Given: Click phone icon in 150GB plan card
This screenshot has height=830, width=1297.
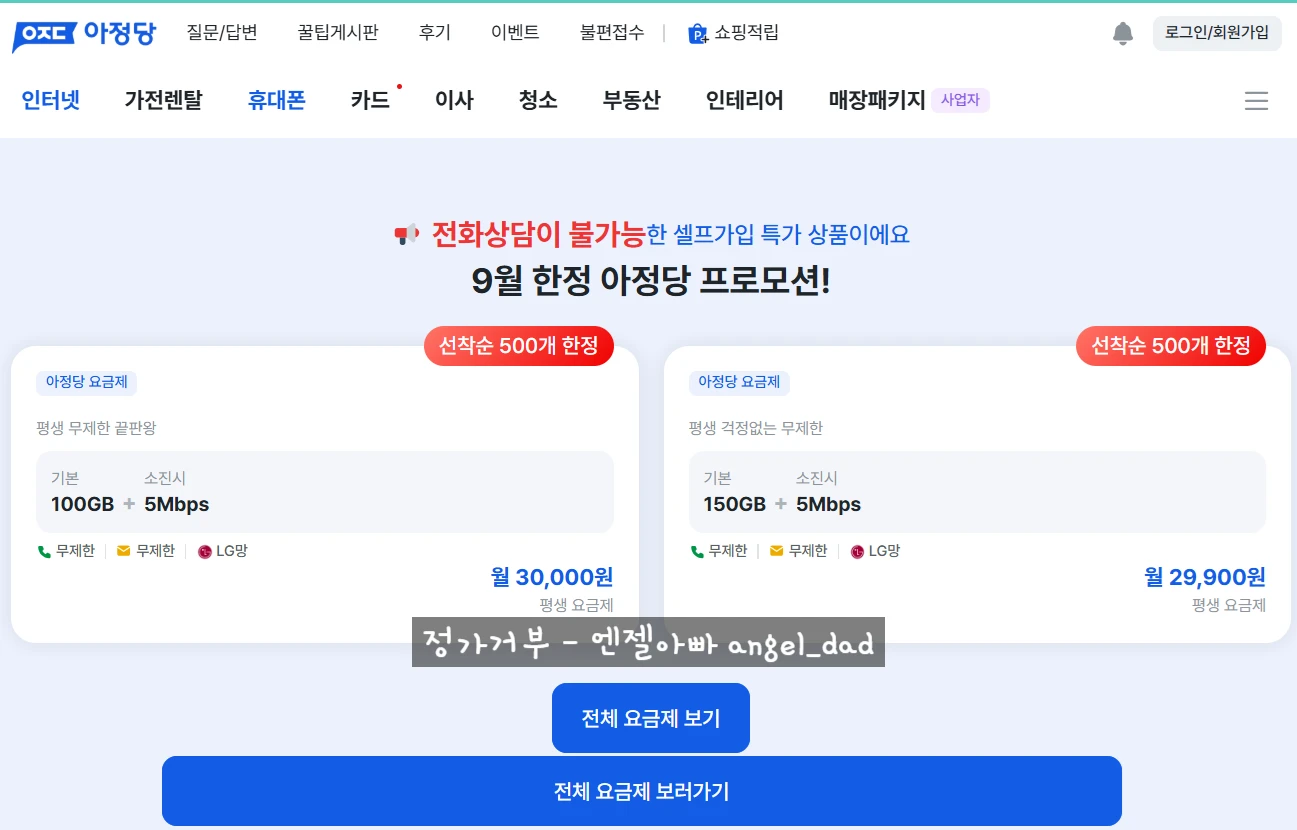Looking at the screenshot, I should (697, 551).
